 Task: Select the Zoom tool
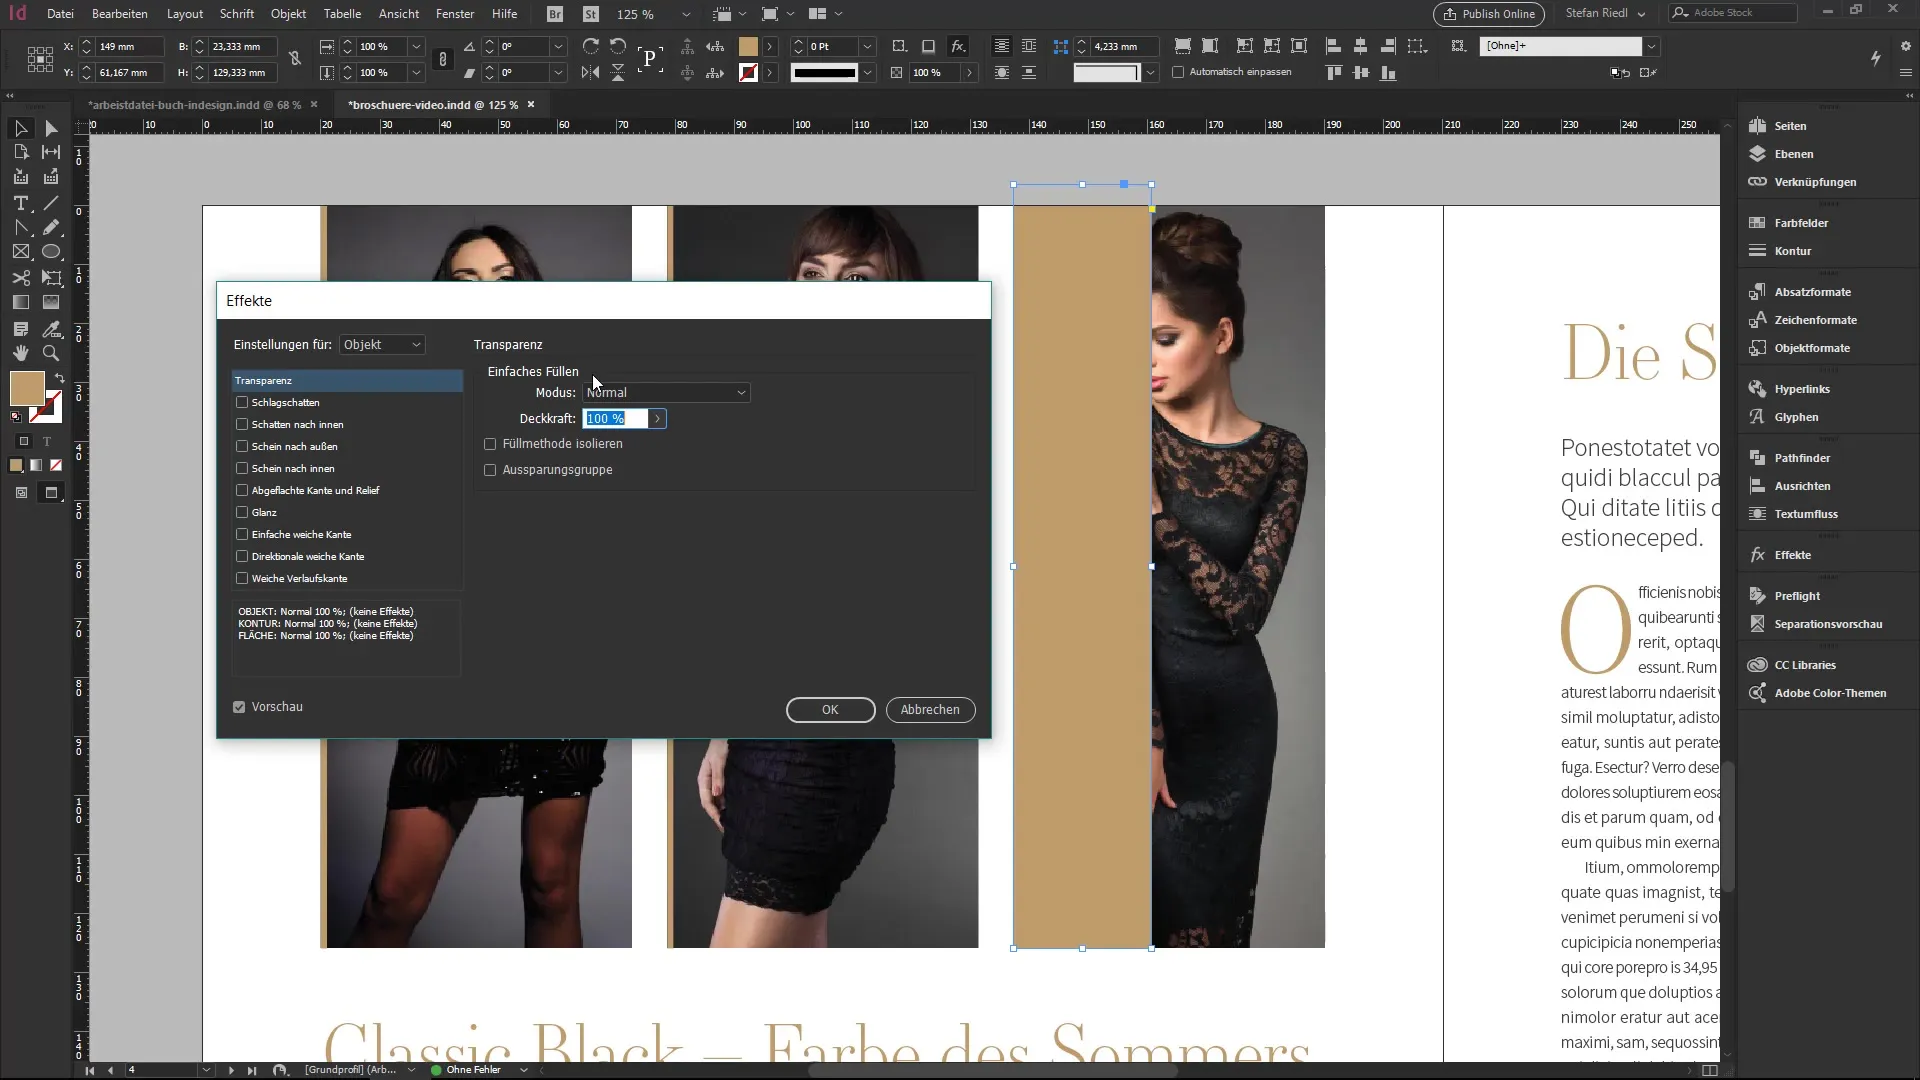[x=51, y=353]
